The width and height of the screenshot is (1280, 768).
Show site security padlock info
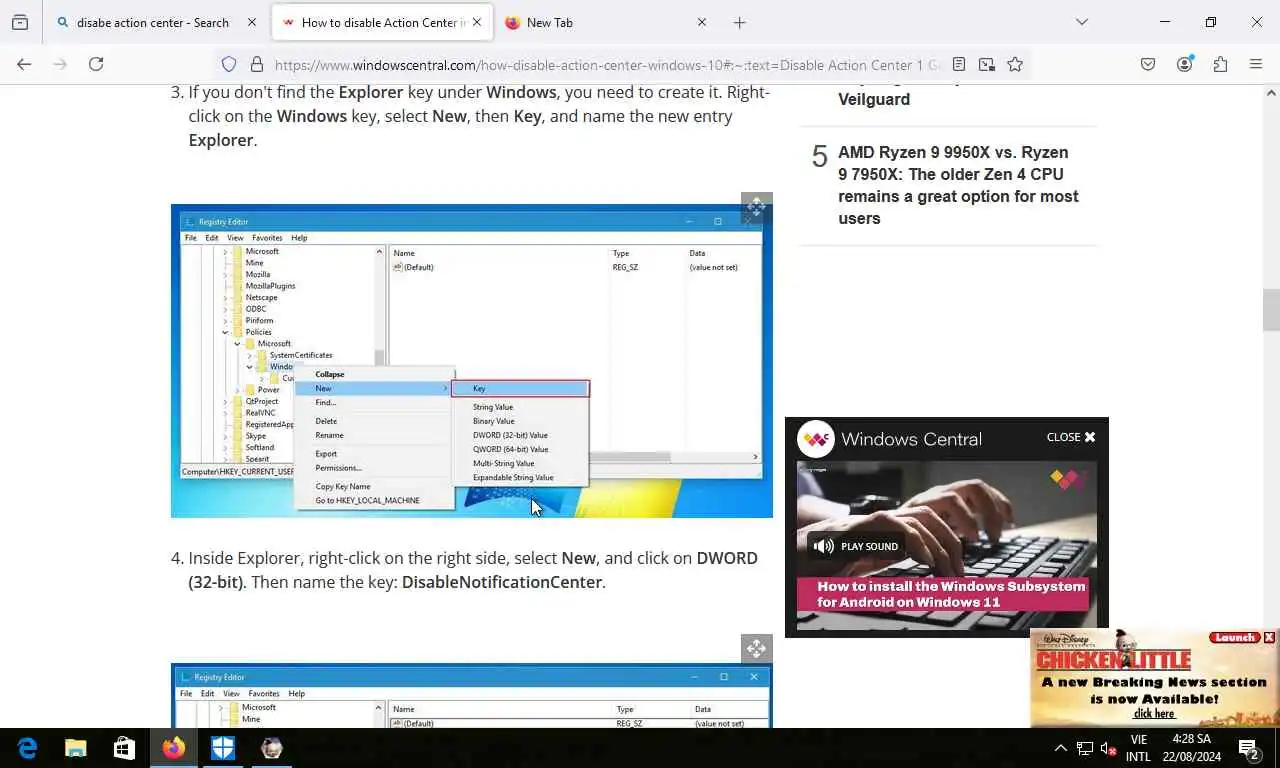[x=257, y=64]
